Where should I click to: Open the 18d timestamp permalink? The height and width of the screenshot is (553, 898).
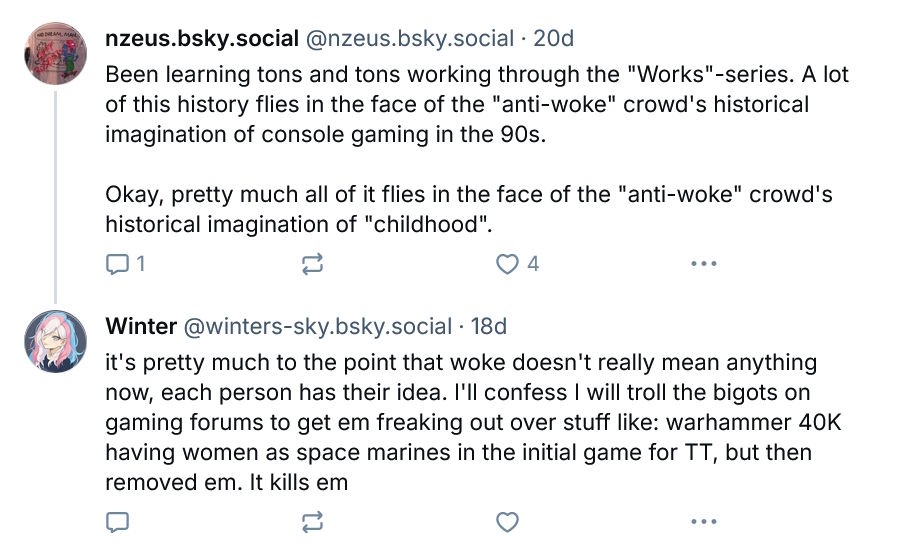[489, 326]
